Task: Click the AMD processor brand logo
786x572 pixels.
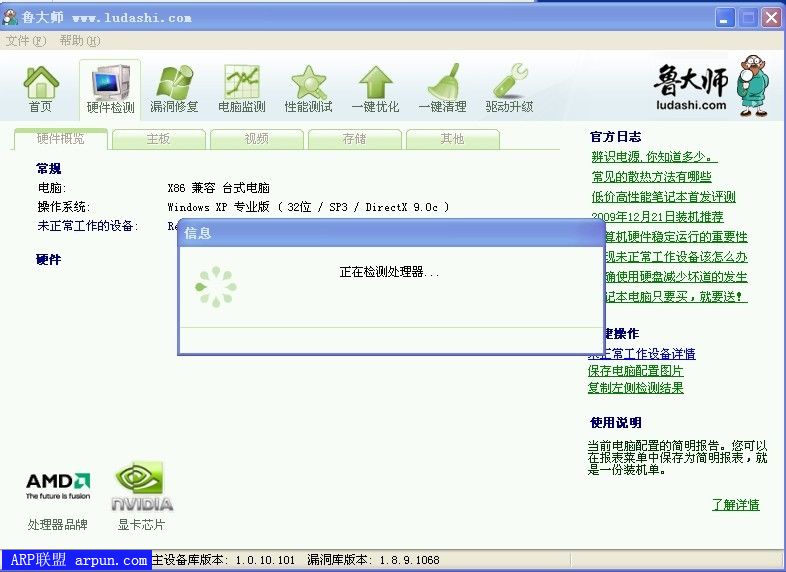Action: (x=58, y=486)
